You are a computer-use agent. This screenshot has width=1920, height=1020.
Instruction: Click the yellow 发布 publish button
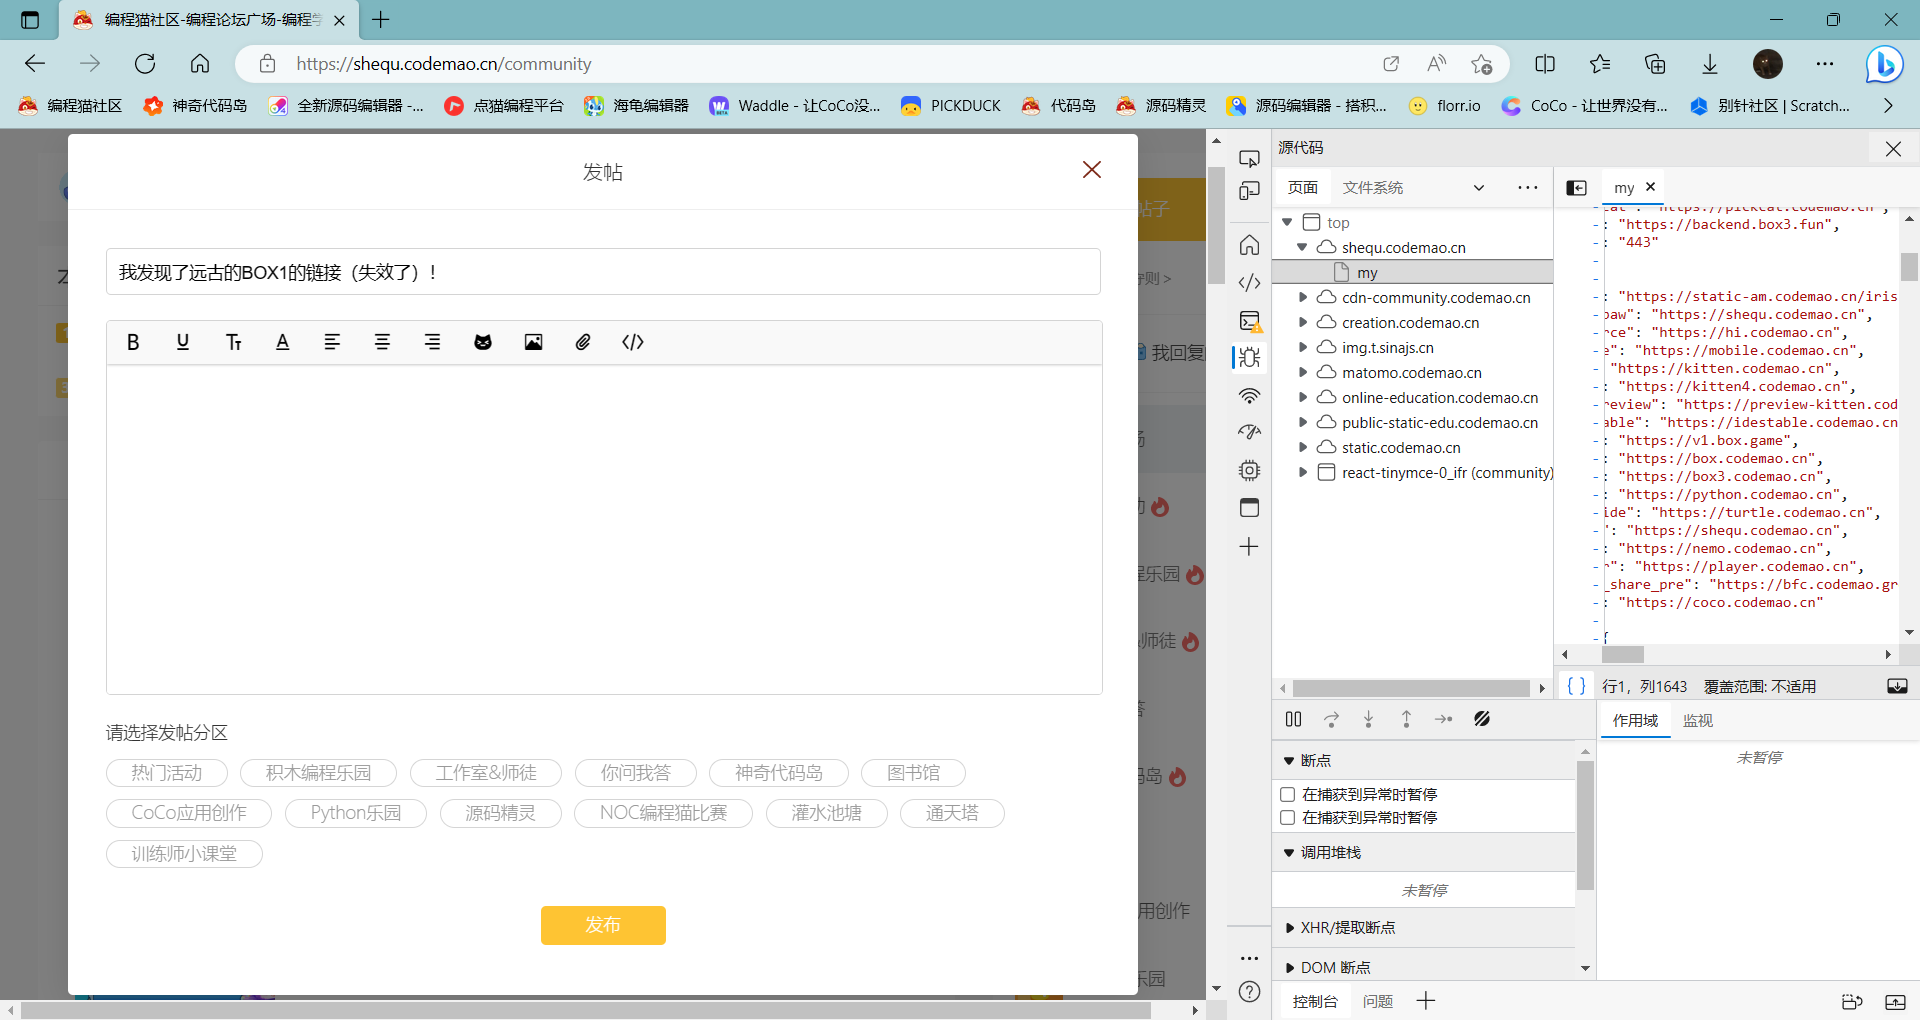[x=603, y=925]
